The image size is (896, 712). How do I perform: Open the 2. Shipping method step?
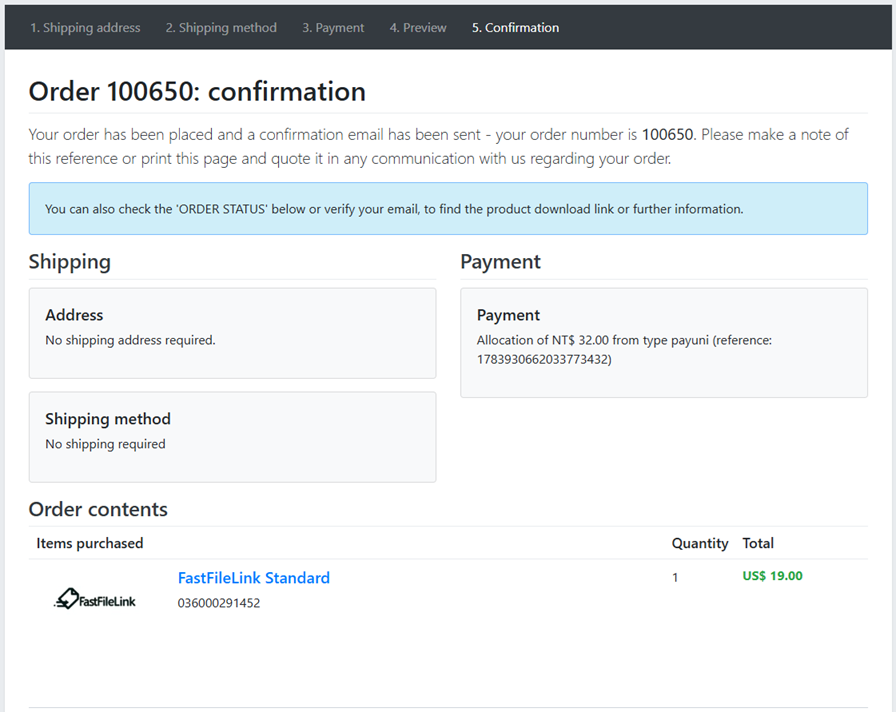click(x=221, y=27)
